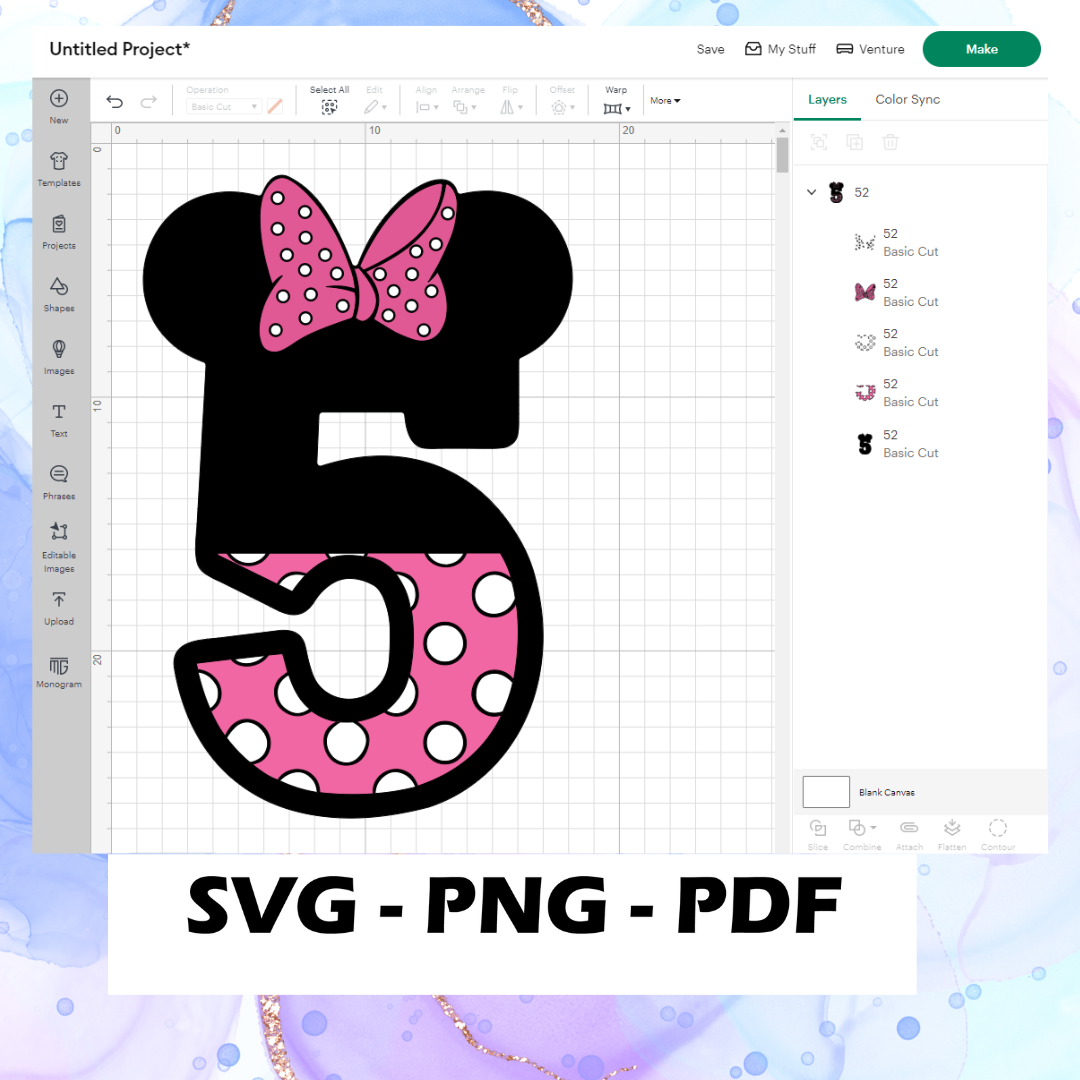Click the Blank Canvas swatch

[826, 792]
